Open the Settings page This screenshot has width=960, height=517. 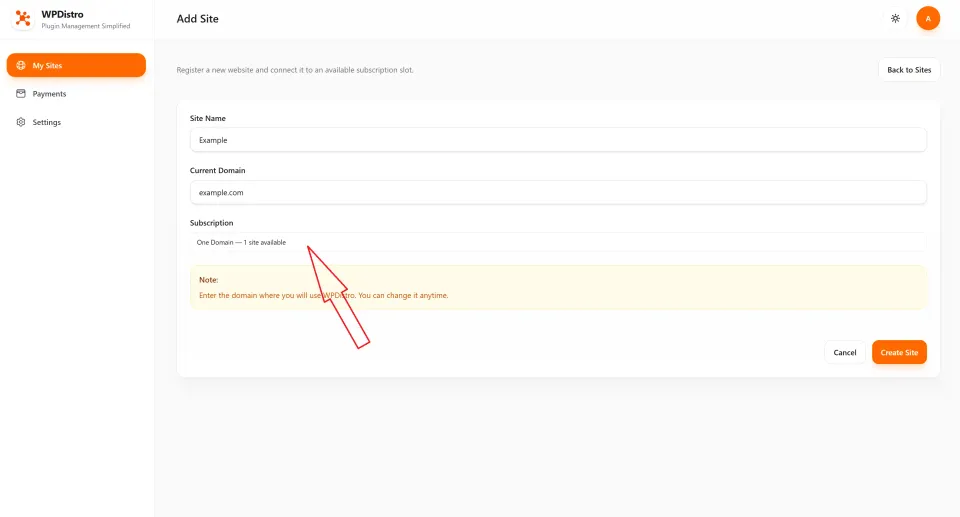pos(77,122)
